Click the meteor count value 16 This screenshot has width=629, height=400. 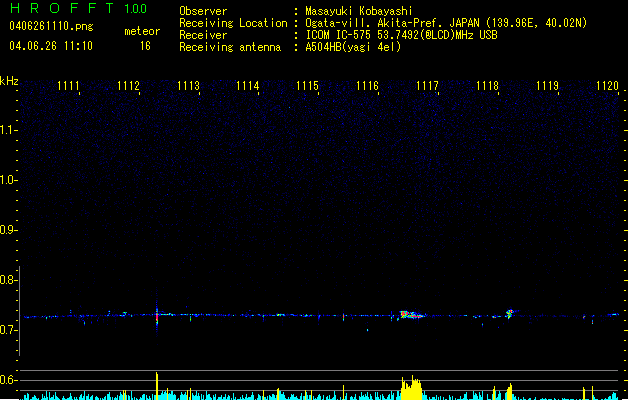(x=145, y=46)
